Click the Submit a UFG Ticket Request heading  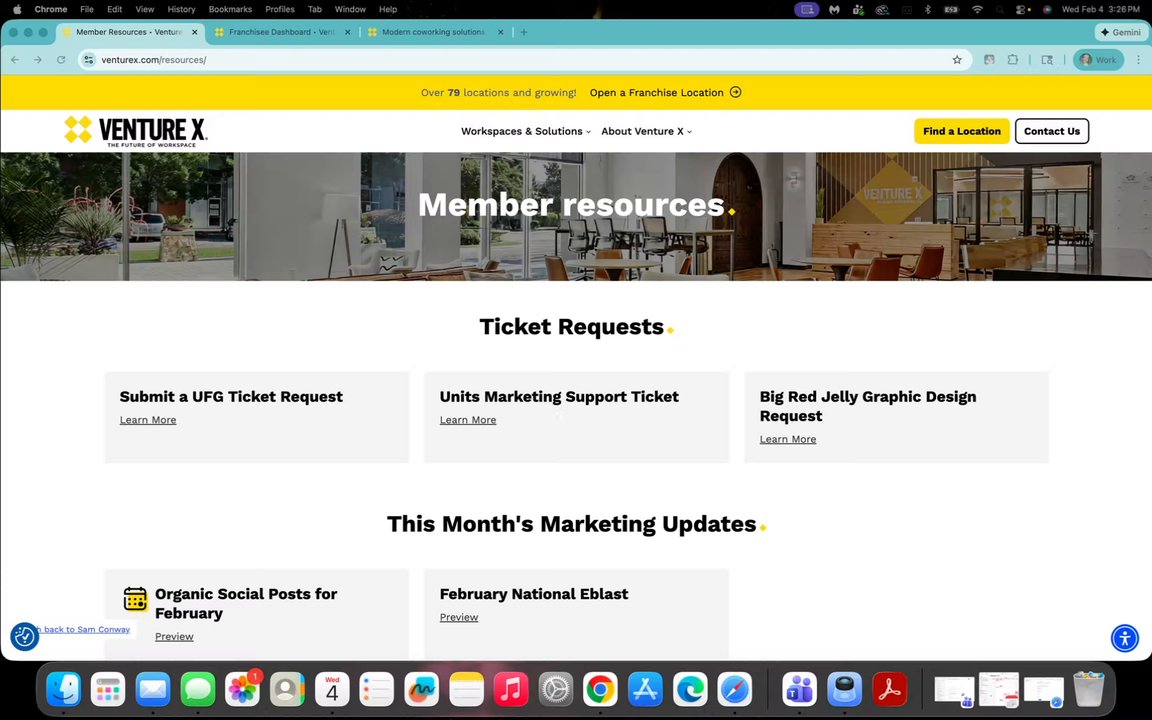231,397
